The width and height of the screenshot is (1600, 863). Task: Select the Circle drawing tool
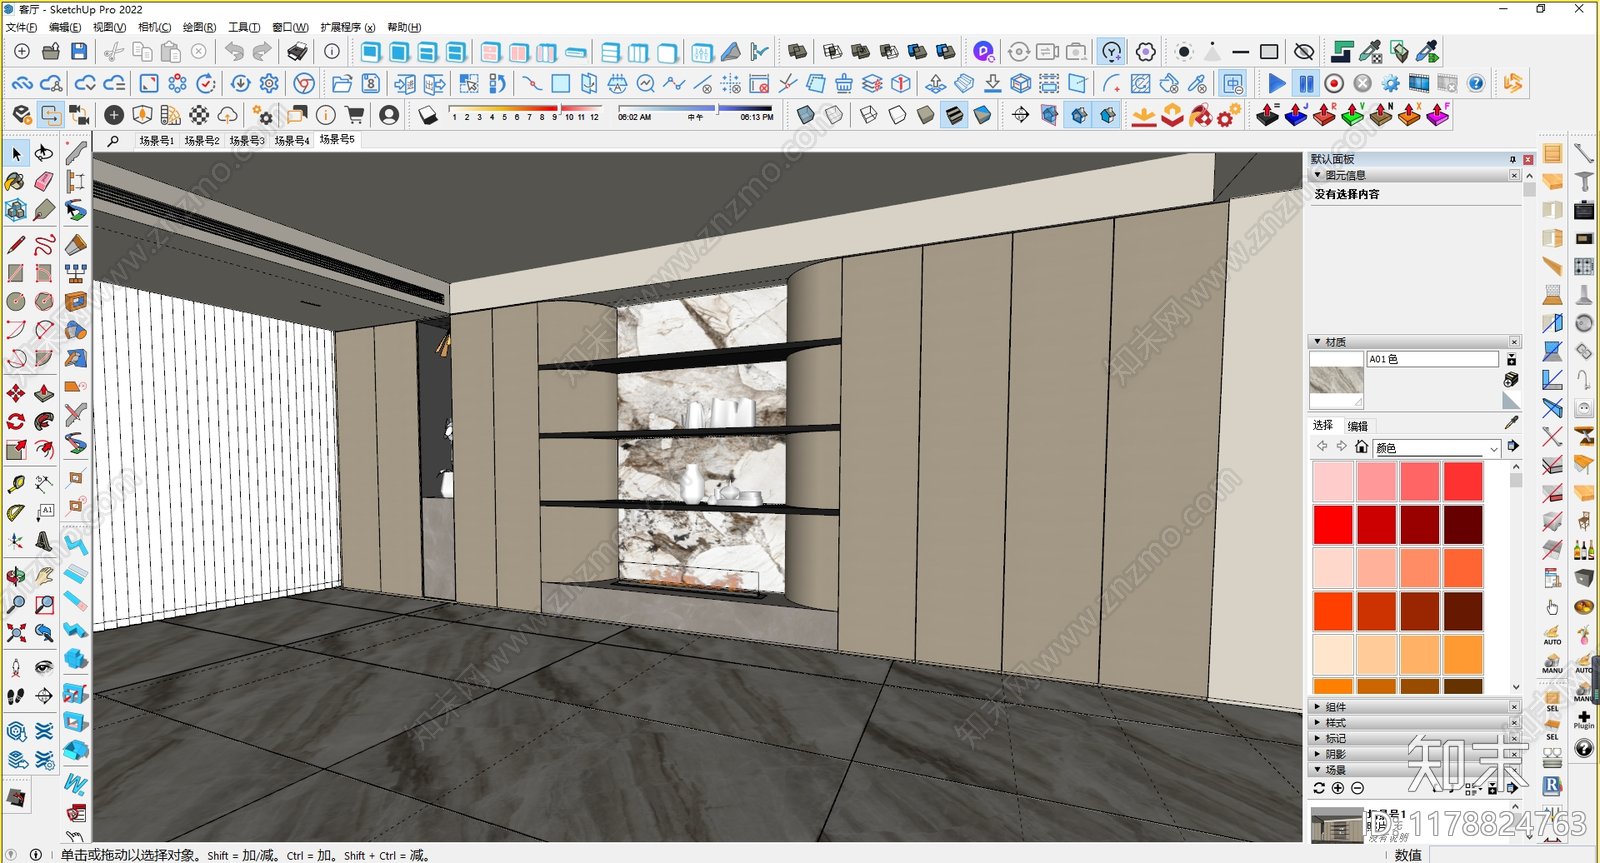(16, 301)
